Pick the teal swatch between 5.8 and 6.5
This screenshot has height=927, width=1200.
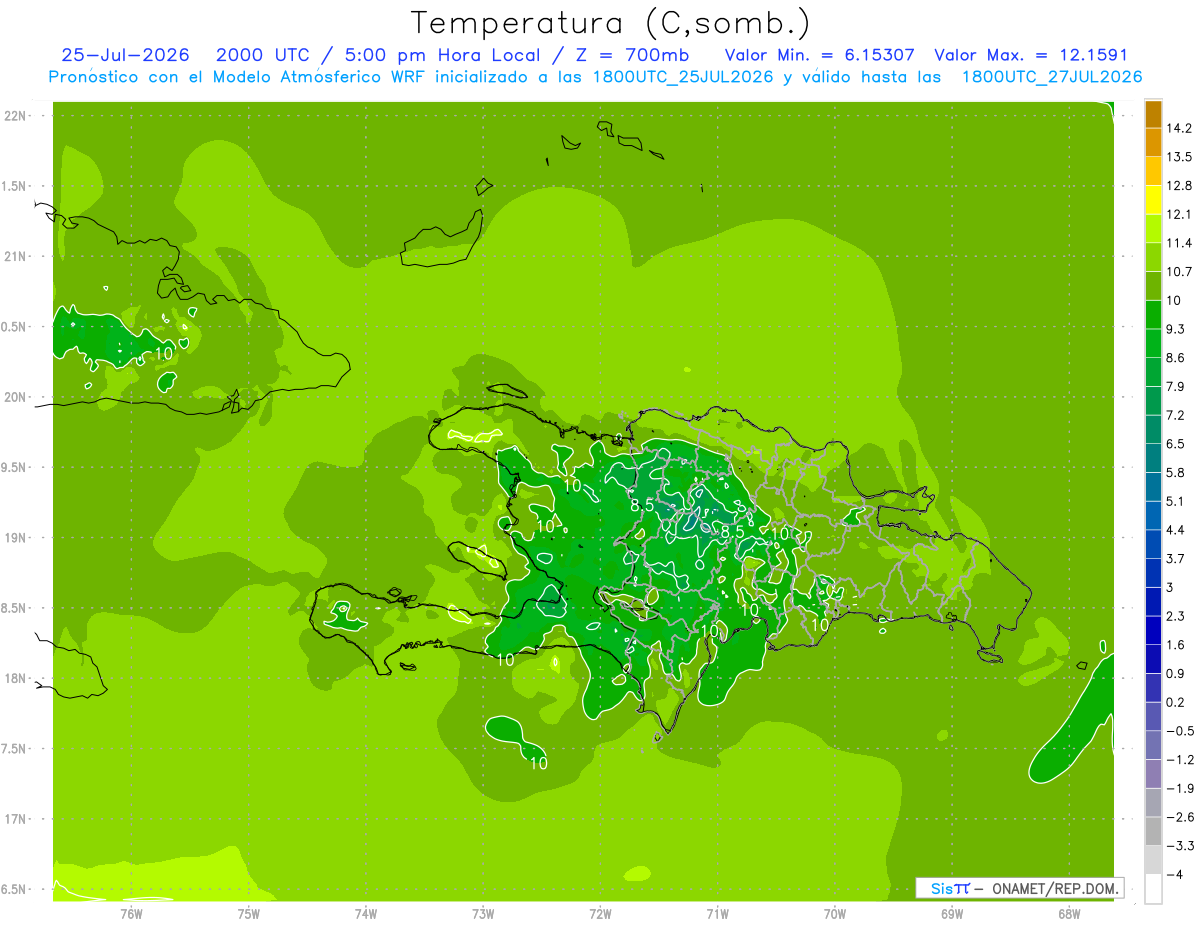(1153, 458)
